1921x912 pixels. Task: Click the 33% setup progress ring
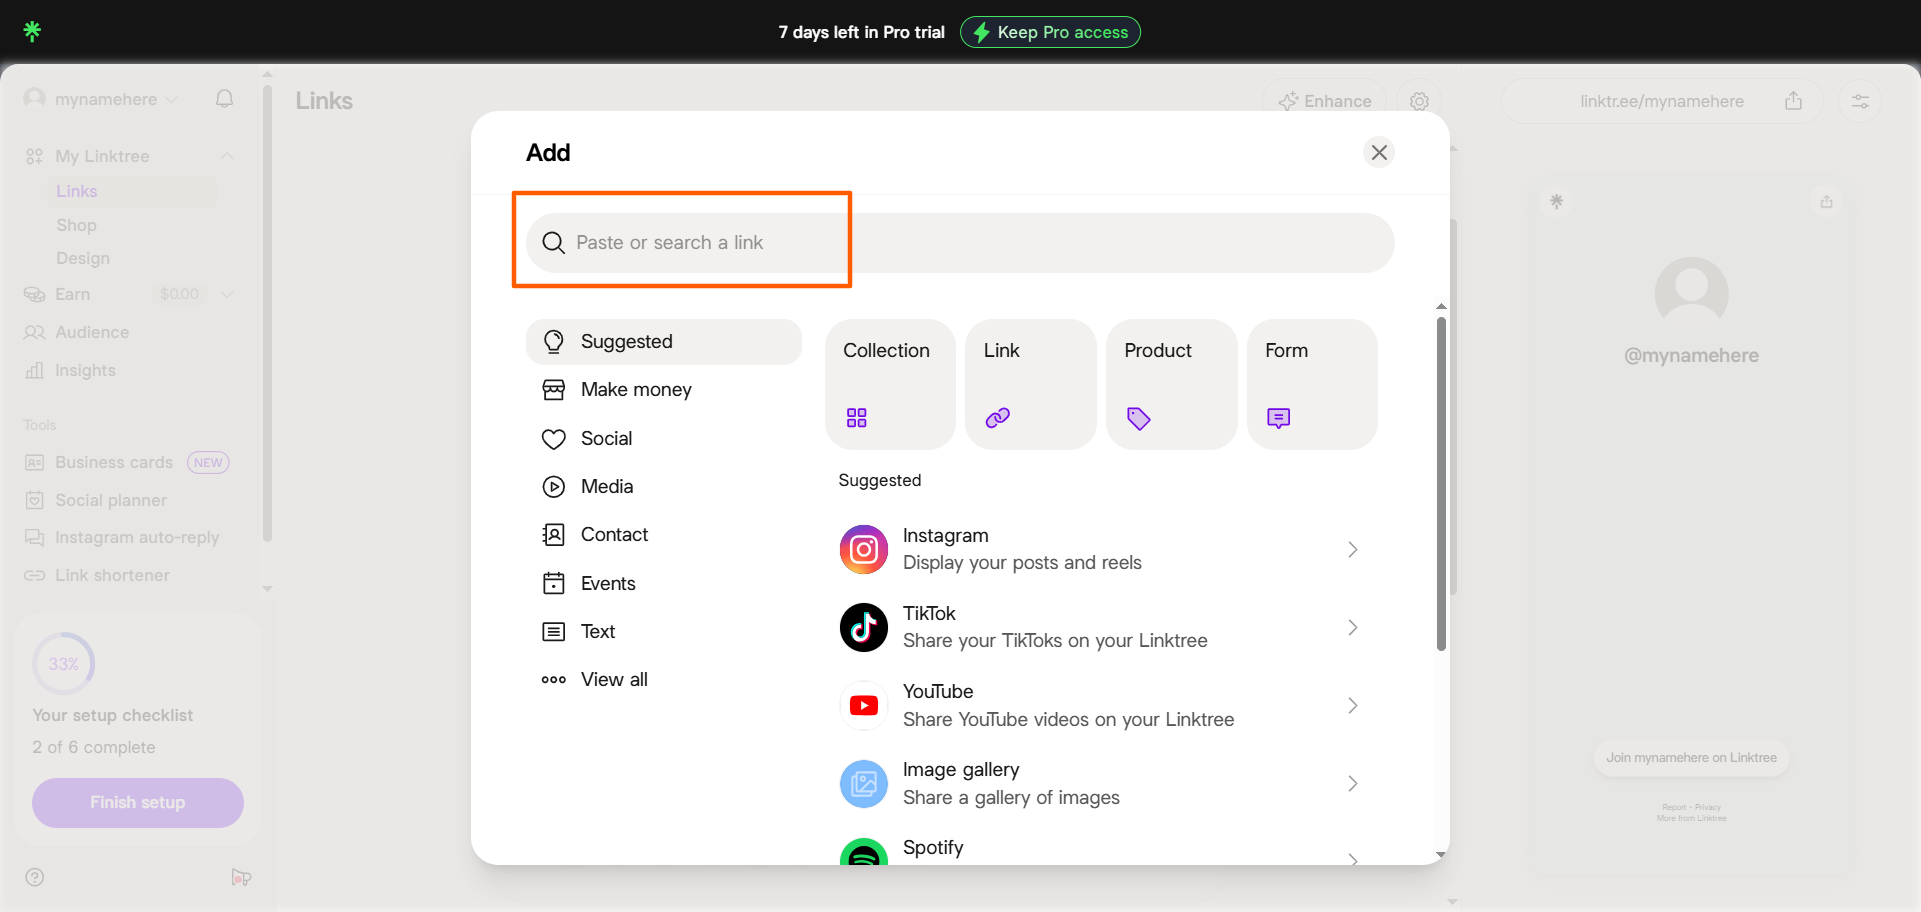pyautogui.click(x=64, y=664)
